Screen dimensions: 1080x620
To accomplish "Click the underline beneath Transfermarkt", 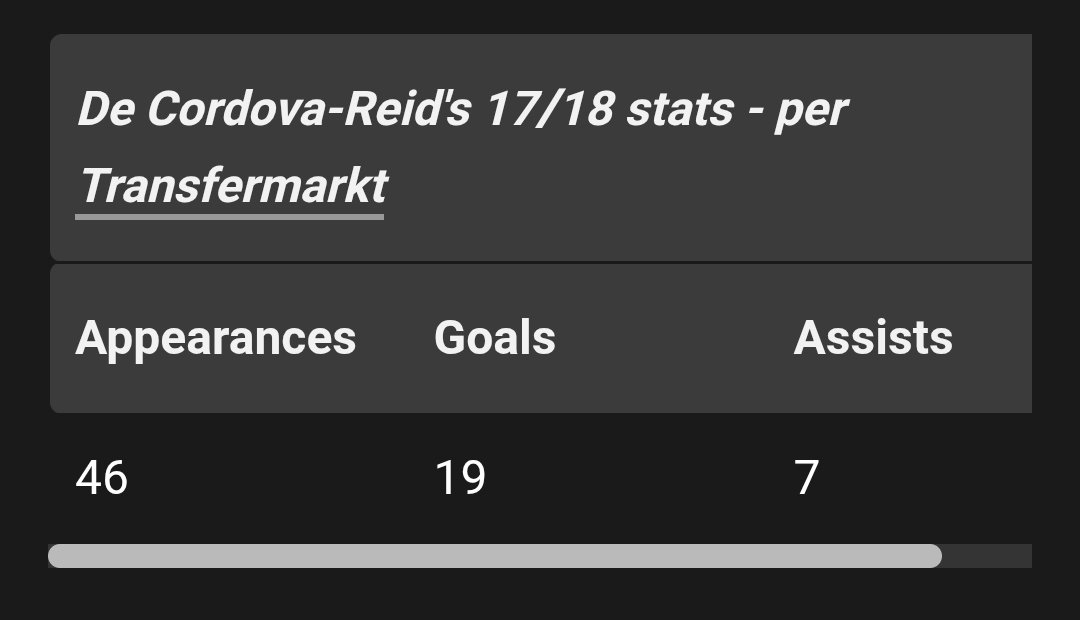I will click(x=229, y=215).
